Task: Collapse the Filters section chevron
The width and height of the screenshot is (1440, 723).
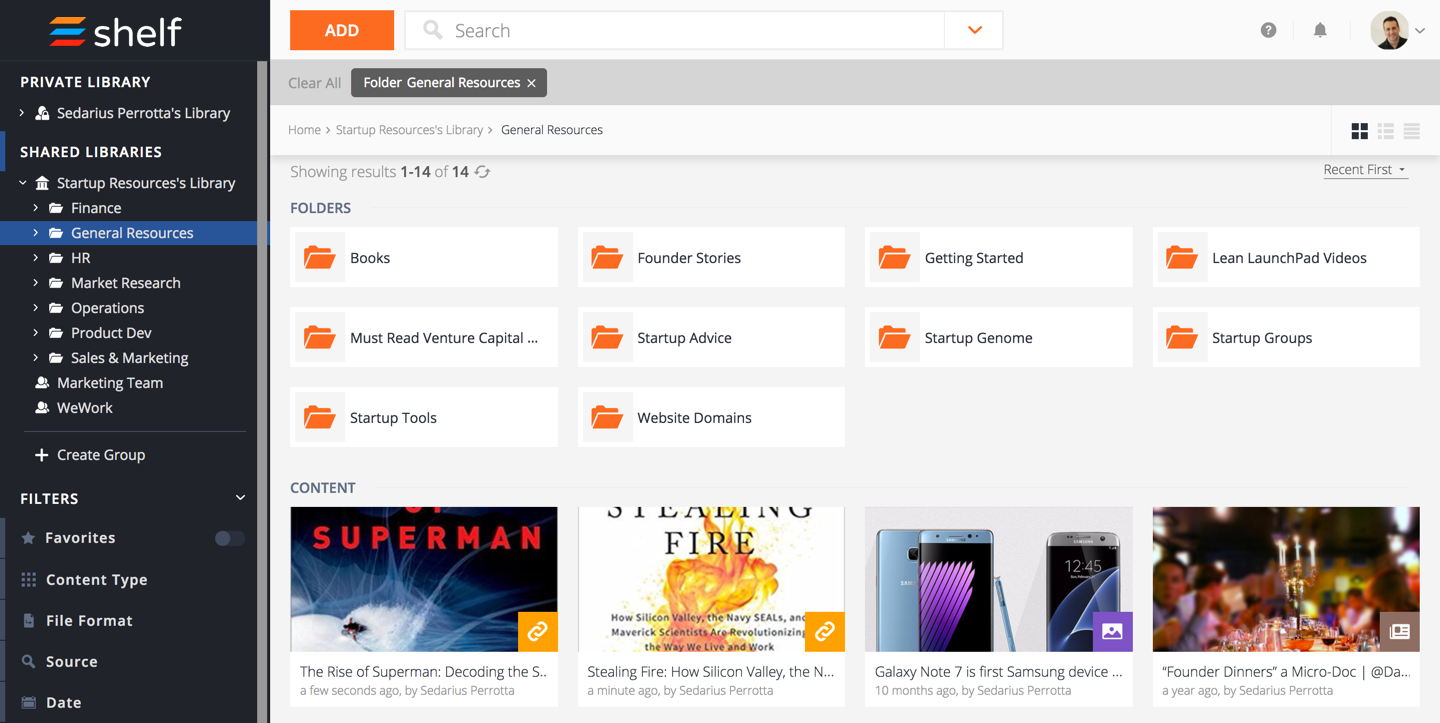Action: tap(240, 498)
